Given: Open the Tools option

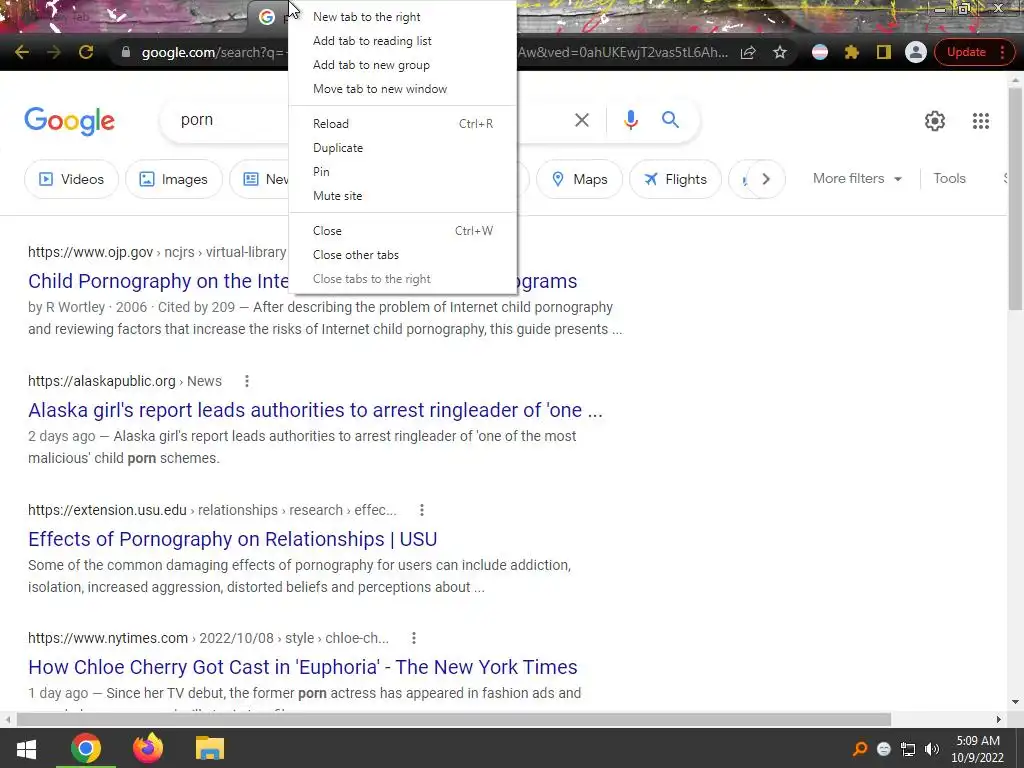Looking at the screenshot, I should coord(949,178).
